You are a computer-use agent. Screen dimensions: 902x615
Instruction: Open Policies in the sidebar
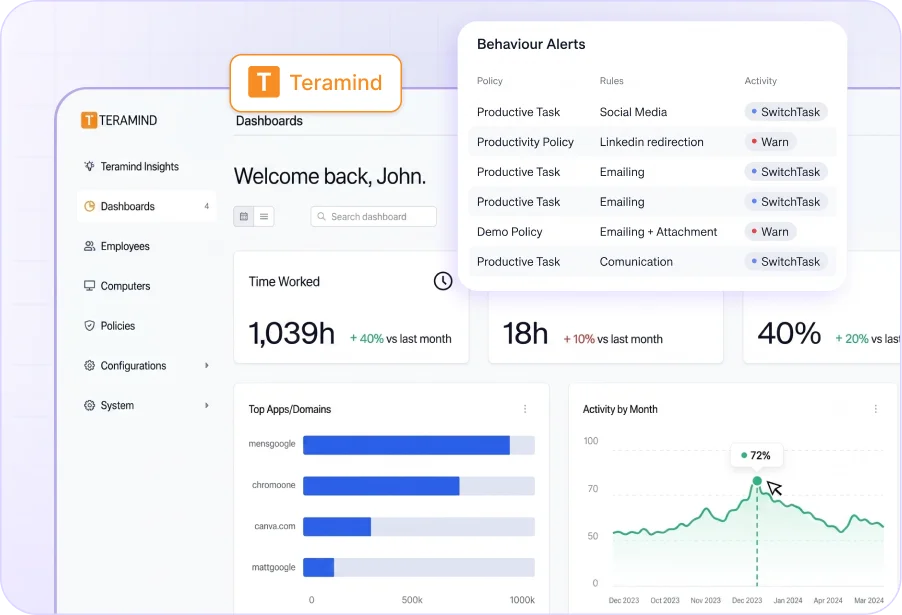(x=147, y=326)
